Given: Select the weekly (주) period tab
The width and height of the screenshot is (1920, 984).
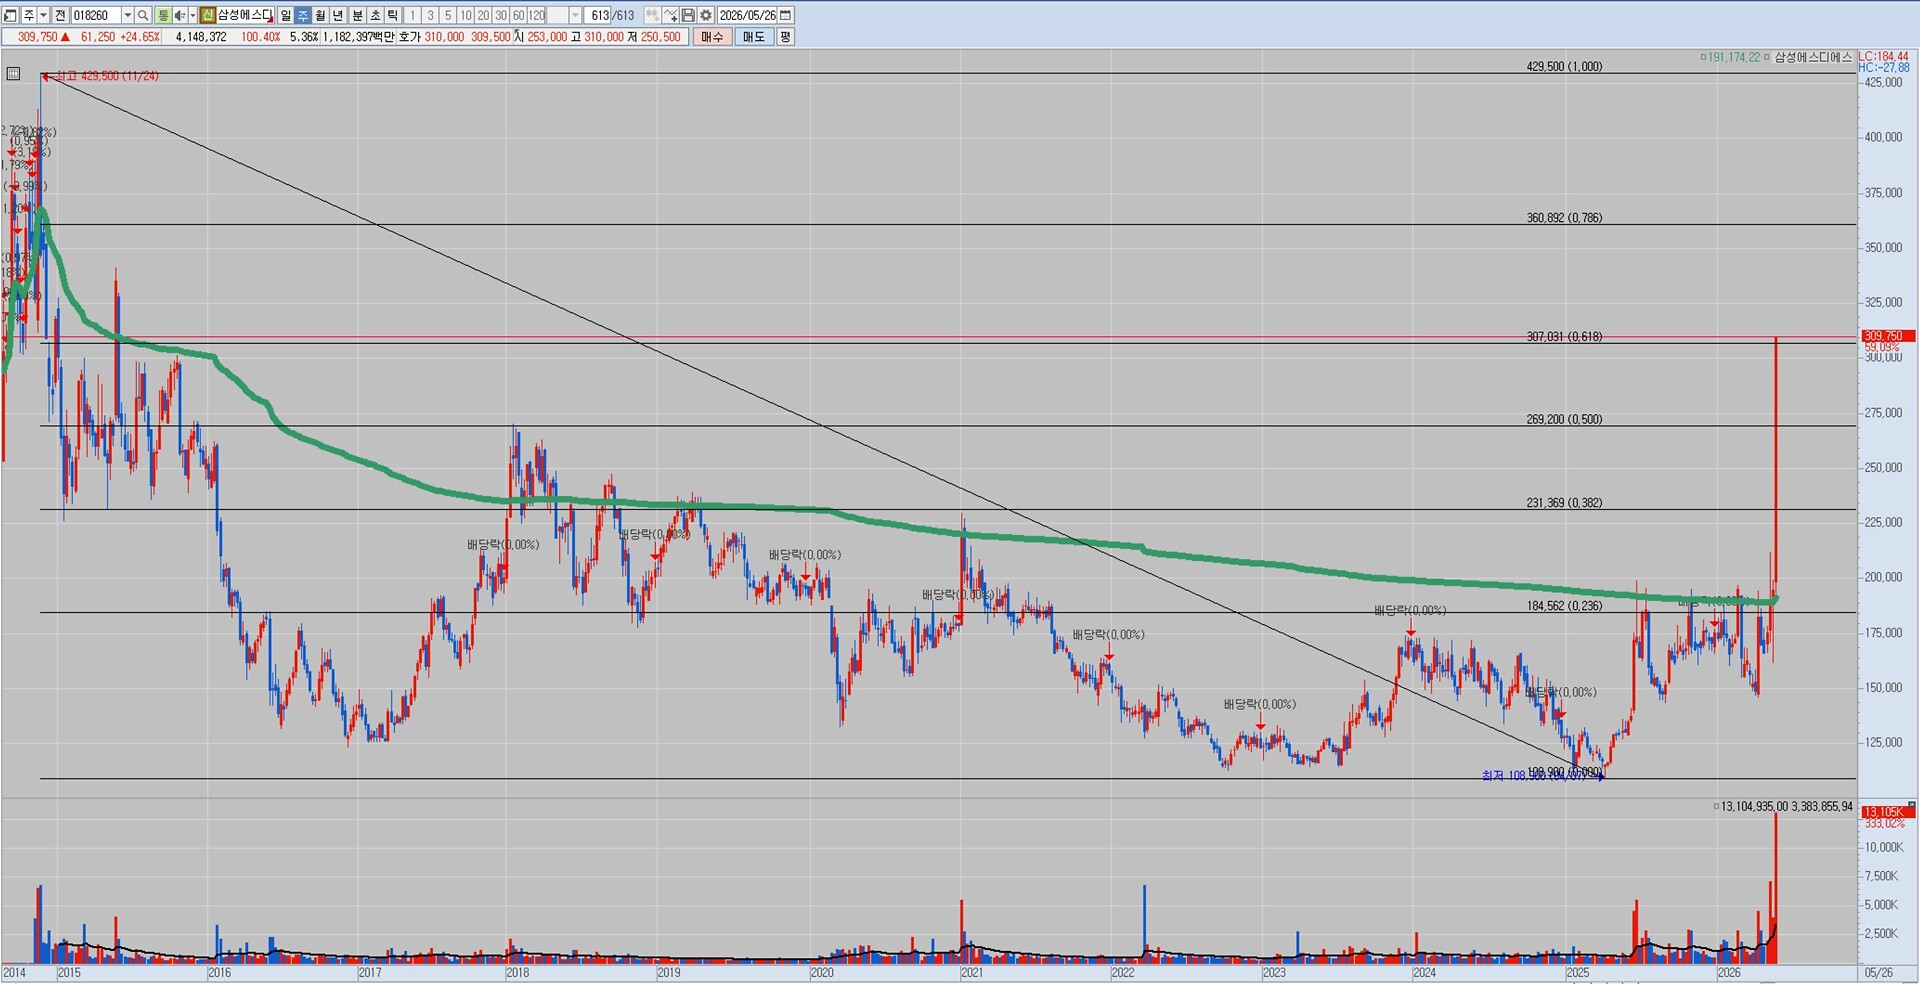Looking at the screenshot, I should pyautogui.click(x=303, y=15).
